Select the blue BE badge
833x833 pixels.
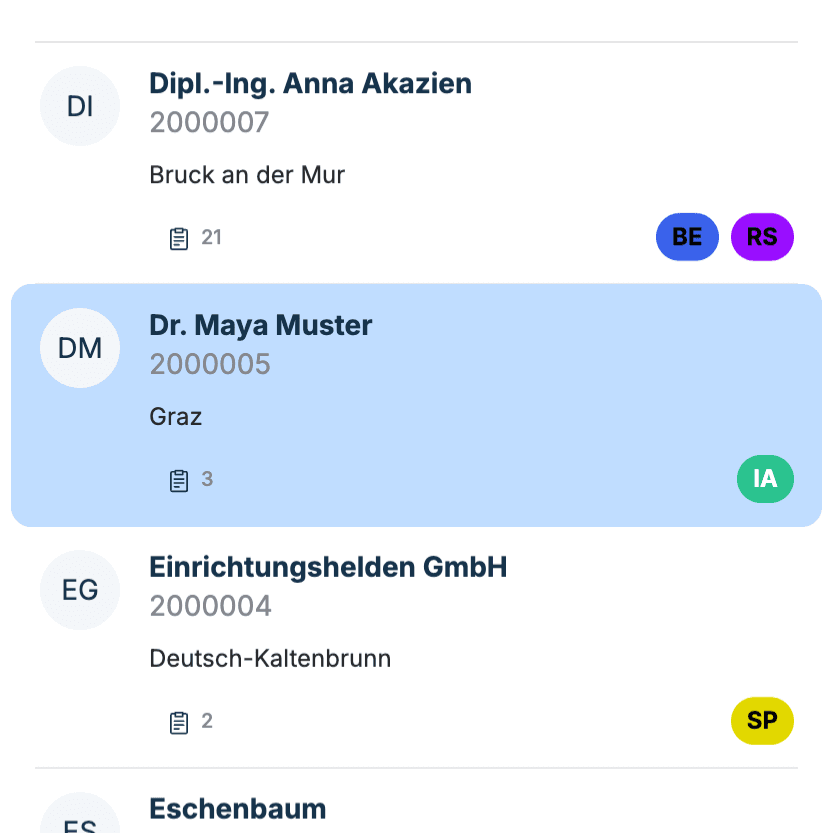687,237
